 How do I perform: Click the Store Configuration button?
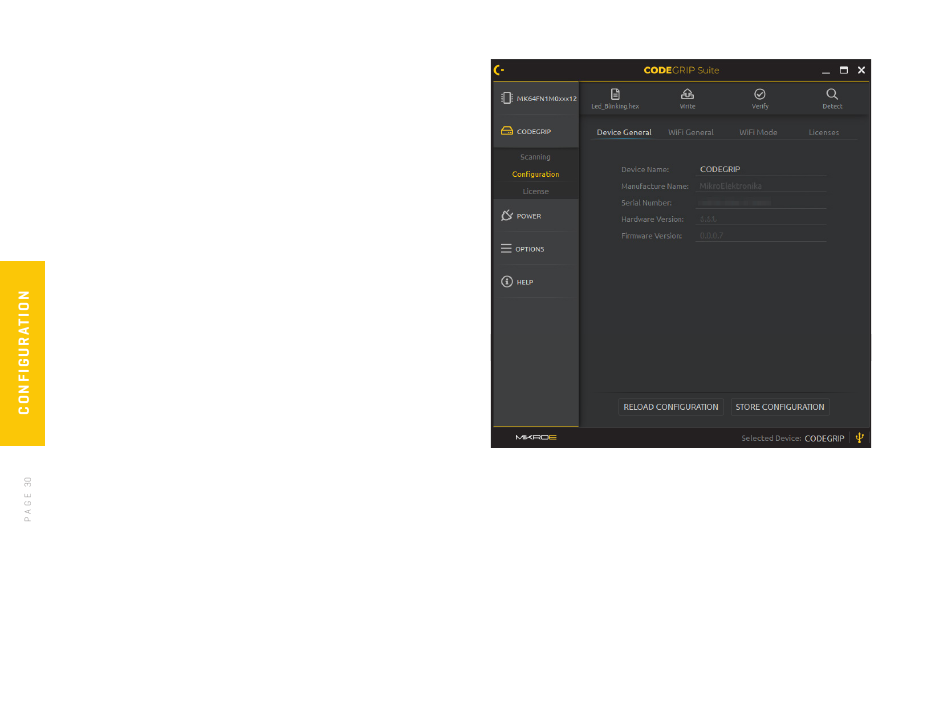pos(780,407)
